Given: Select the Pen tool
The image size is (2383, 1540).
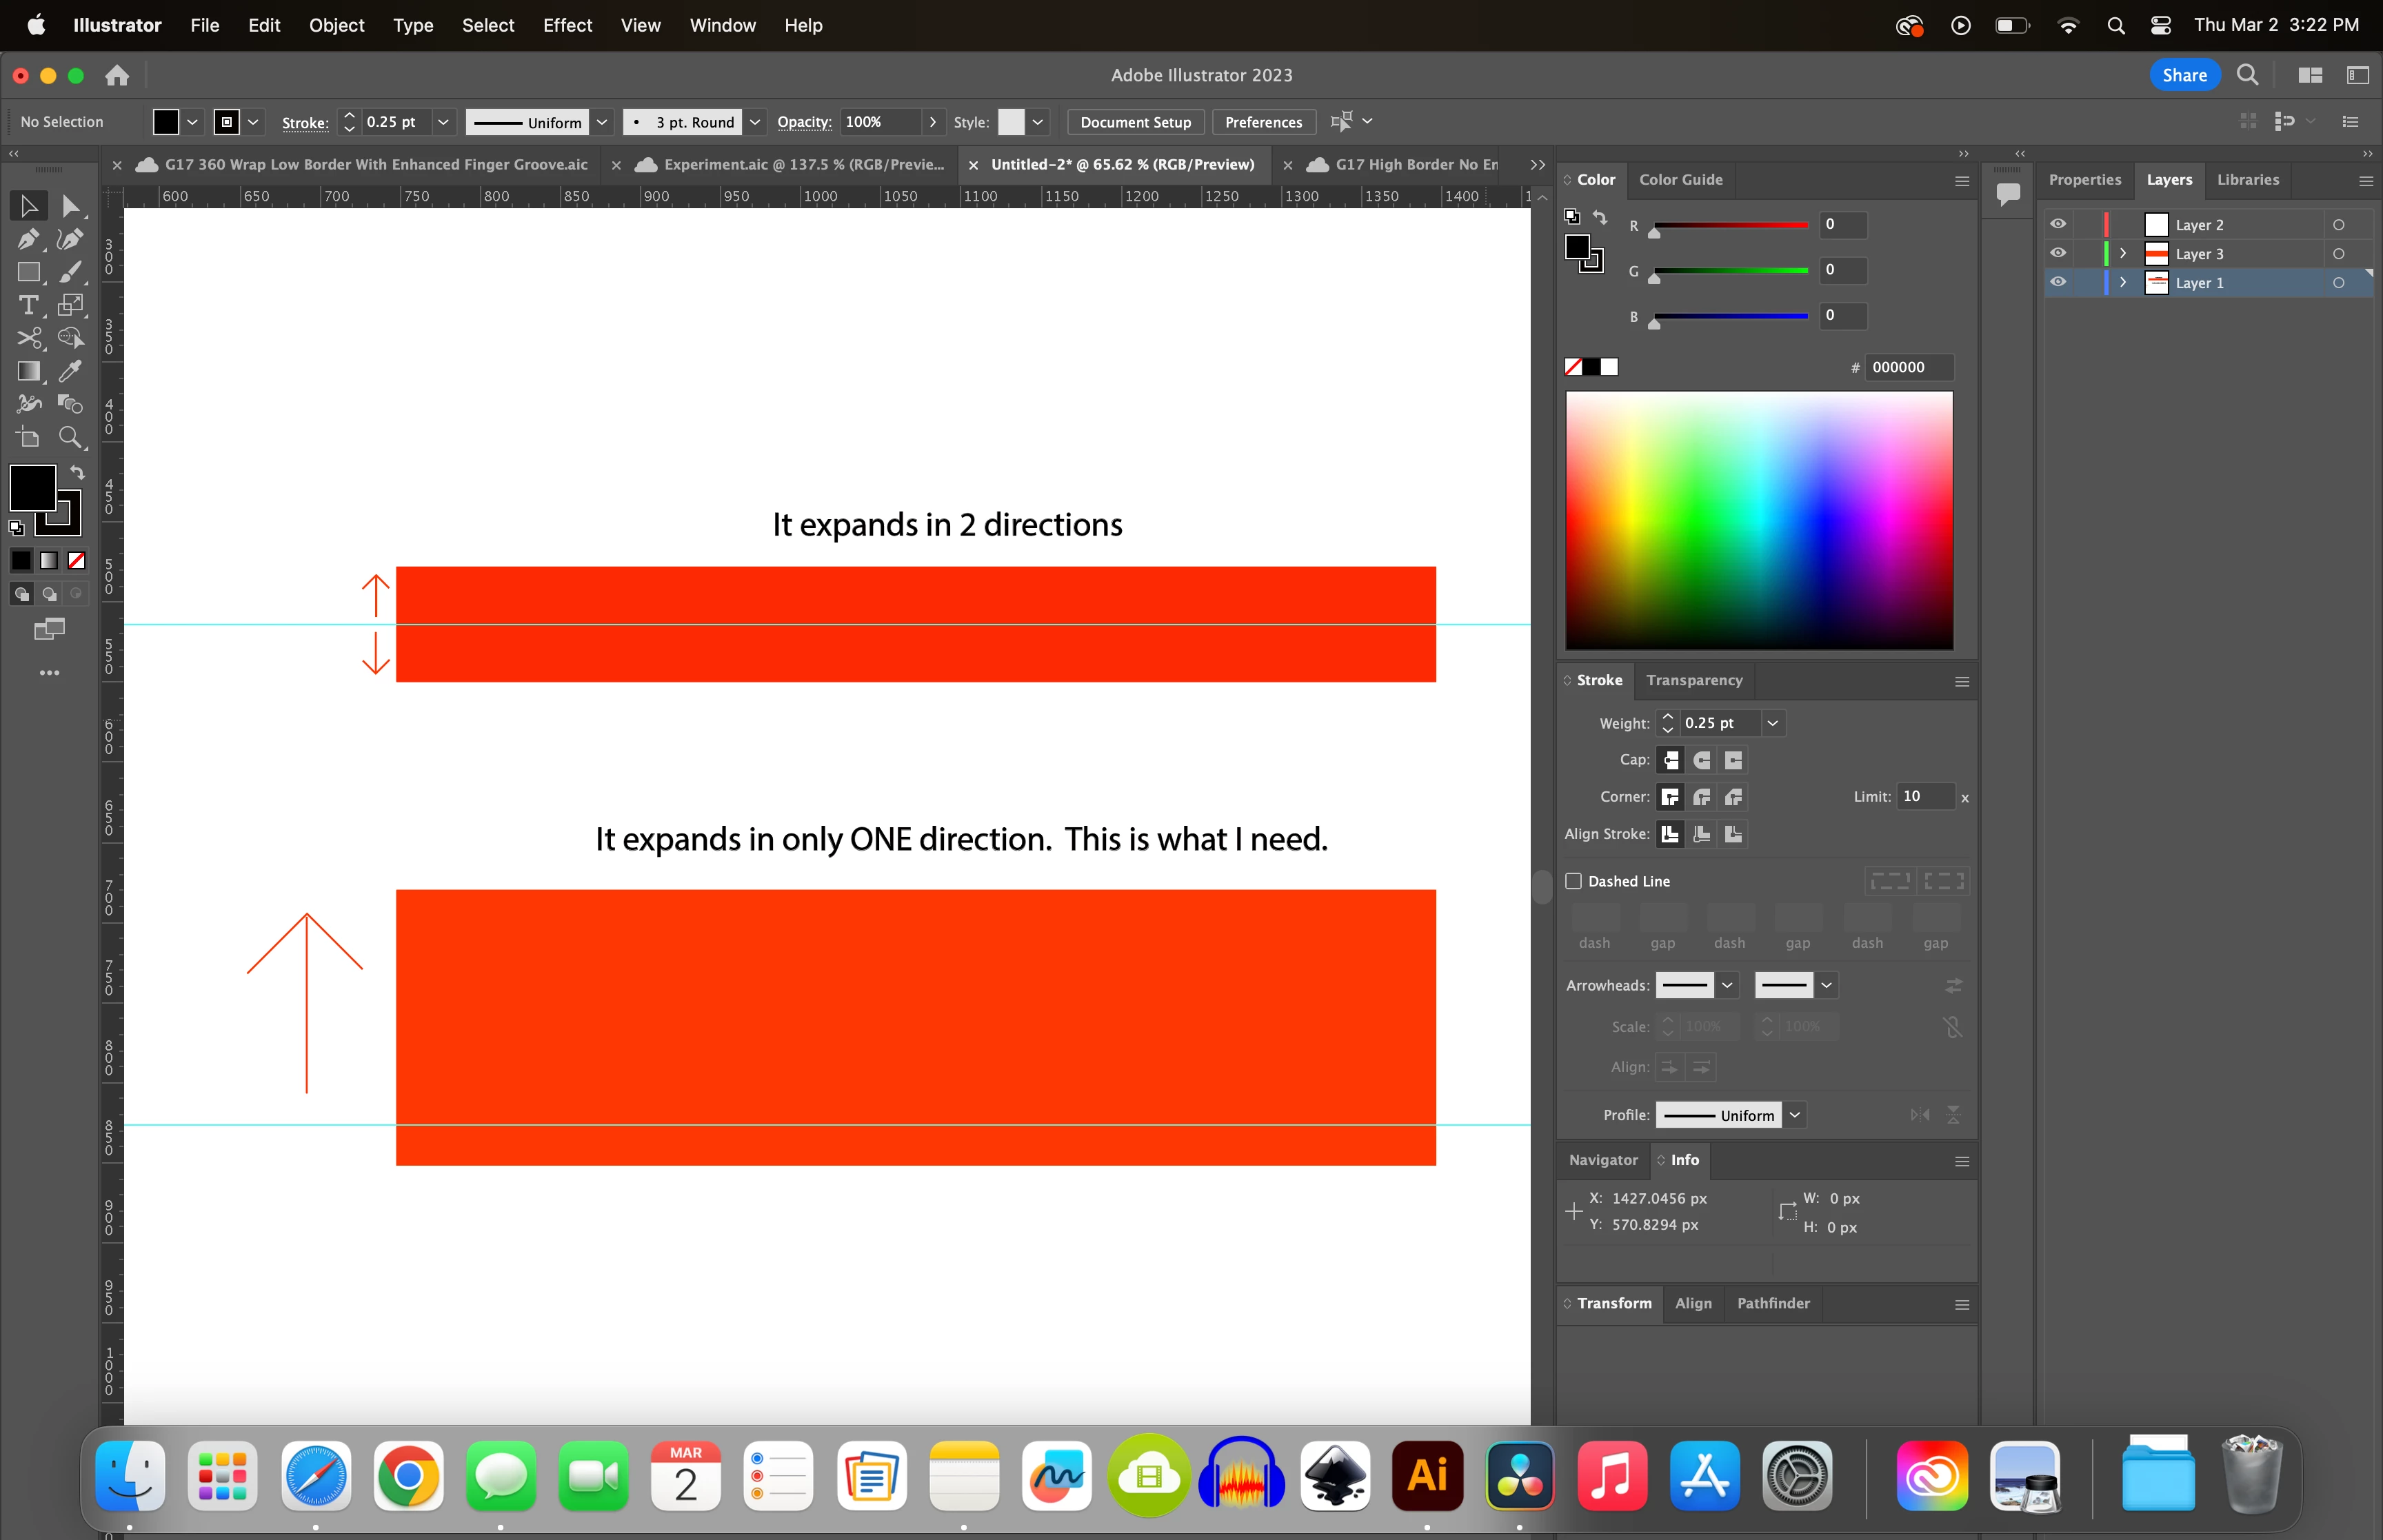Looking at the screenshot, I should point(28,239).
